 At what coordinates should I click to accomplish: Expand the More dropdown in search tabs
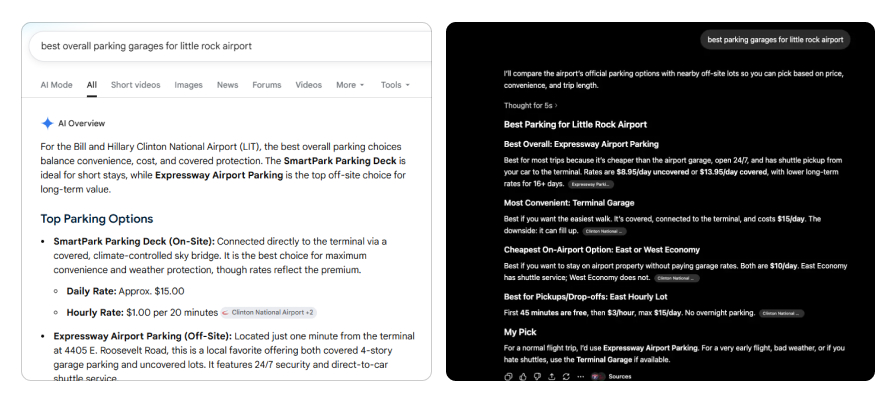350,85
